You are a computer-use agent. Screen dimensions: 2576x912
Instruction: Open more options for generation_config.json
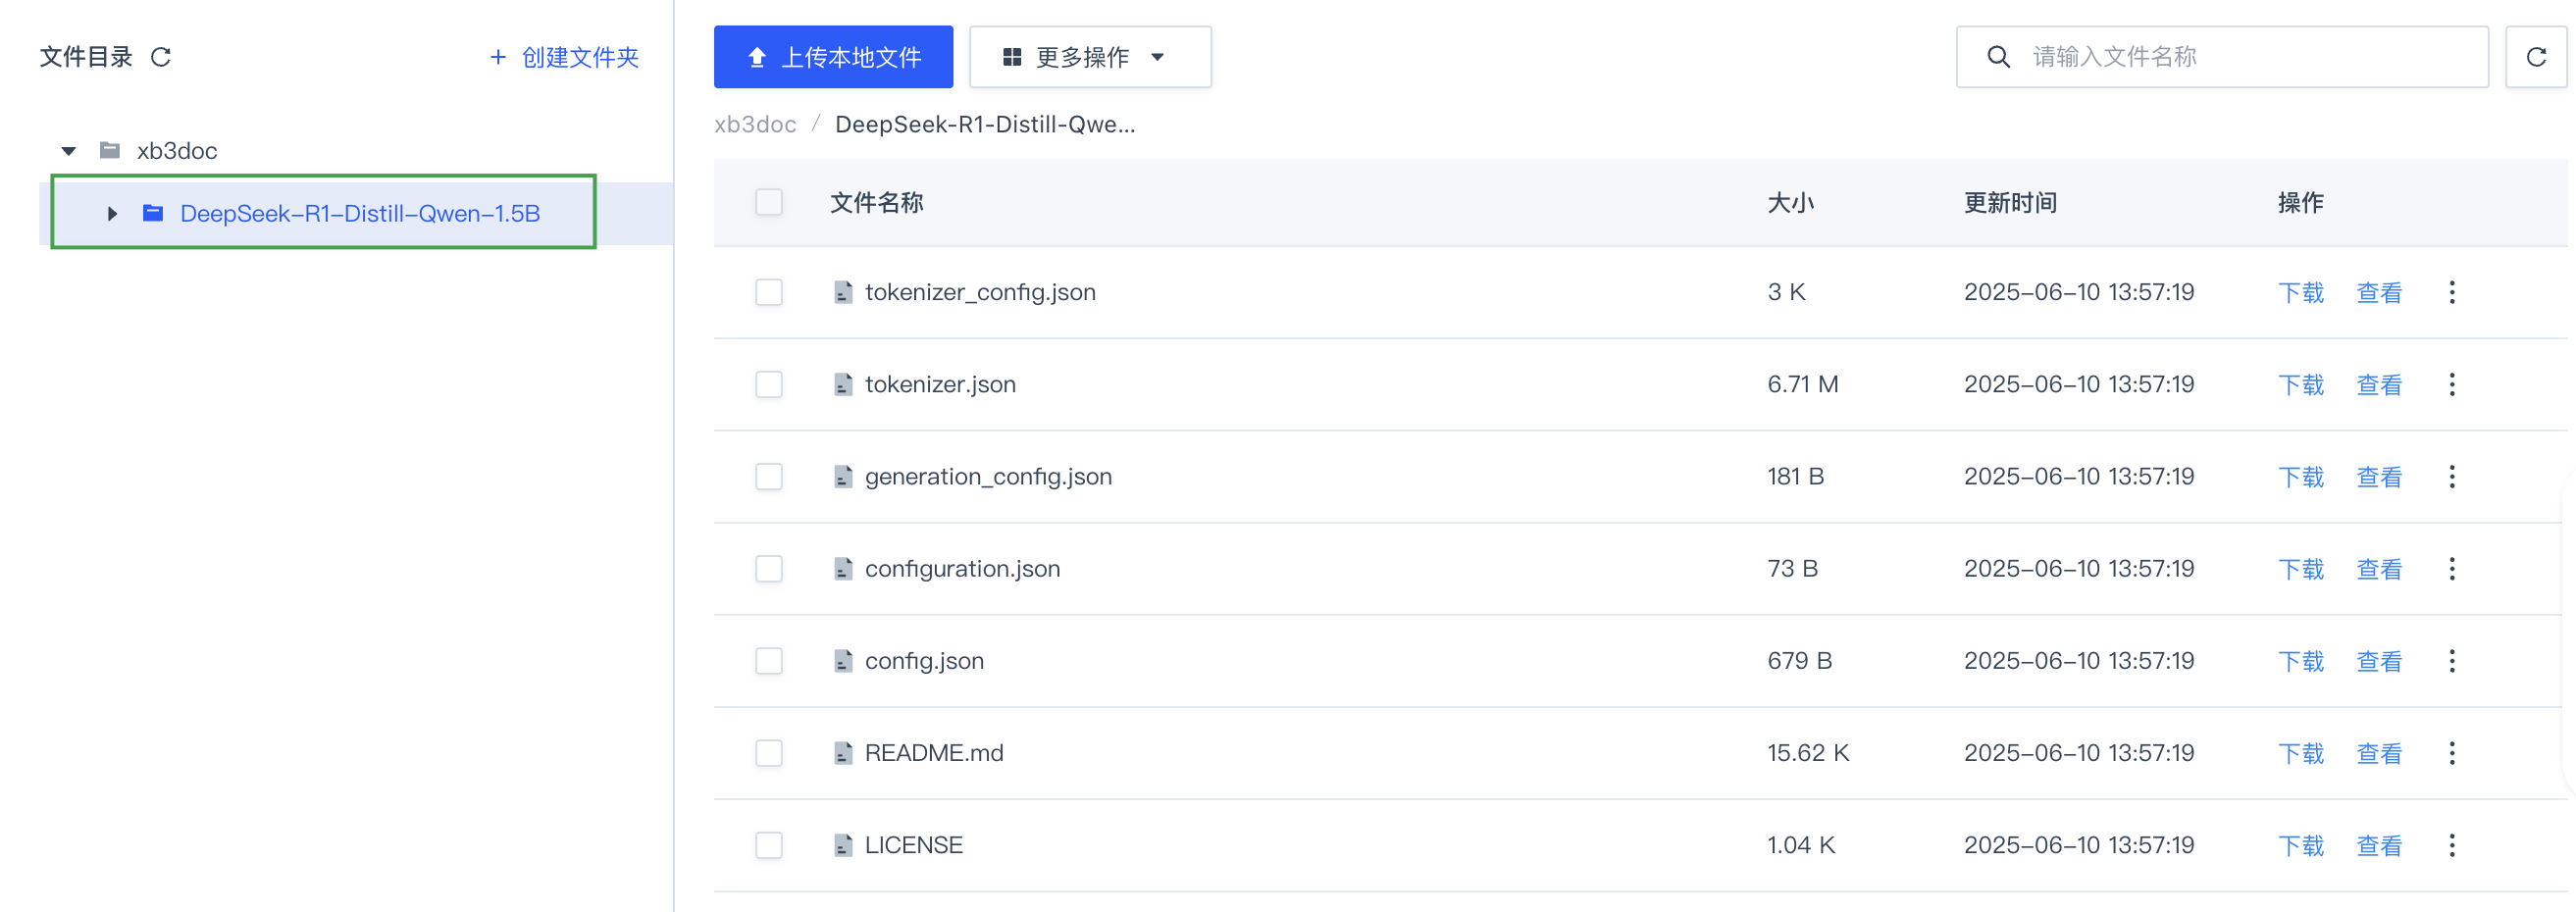(2451, 476)
